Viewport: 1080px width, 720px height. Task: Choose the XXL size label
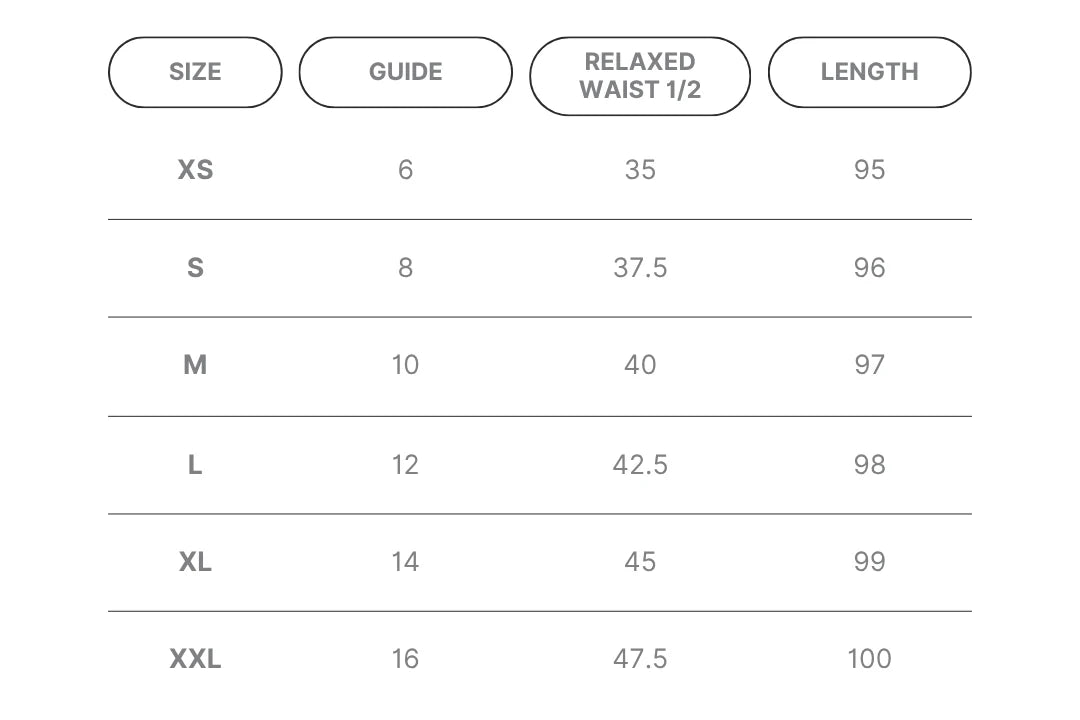pyautogui.click(x=196, y=659)
